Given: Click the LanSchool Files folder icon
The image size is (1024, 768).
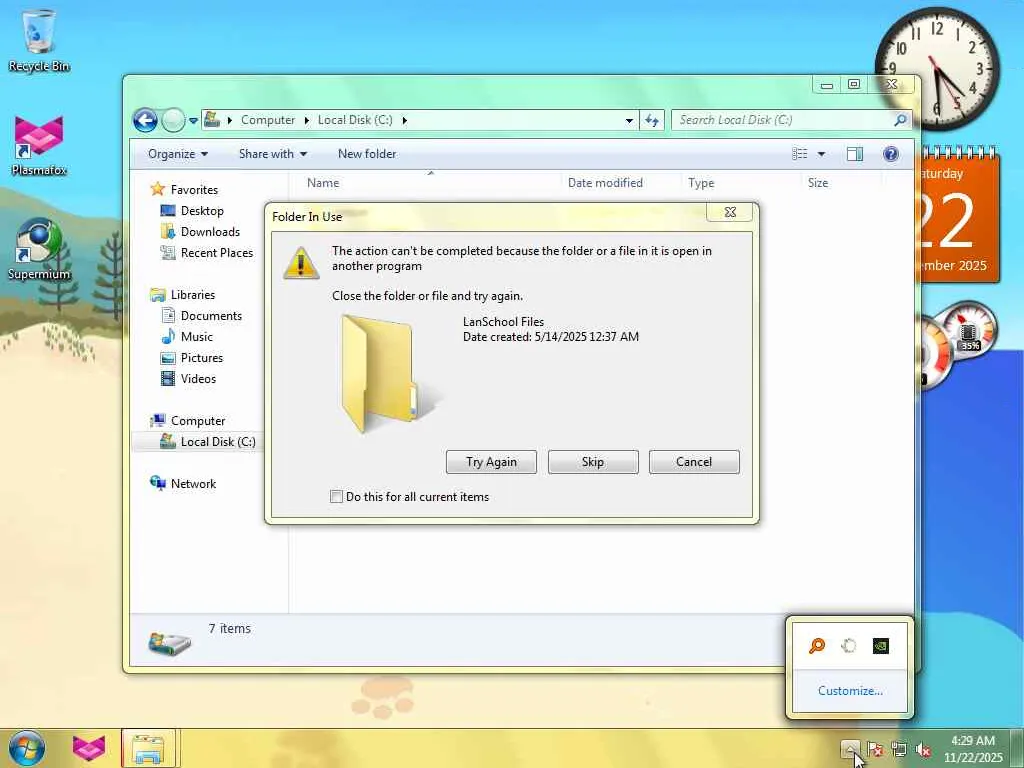Looking at the screenshot, I should (387, 374).
